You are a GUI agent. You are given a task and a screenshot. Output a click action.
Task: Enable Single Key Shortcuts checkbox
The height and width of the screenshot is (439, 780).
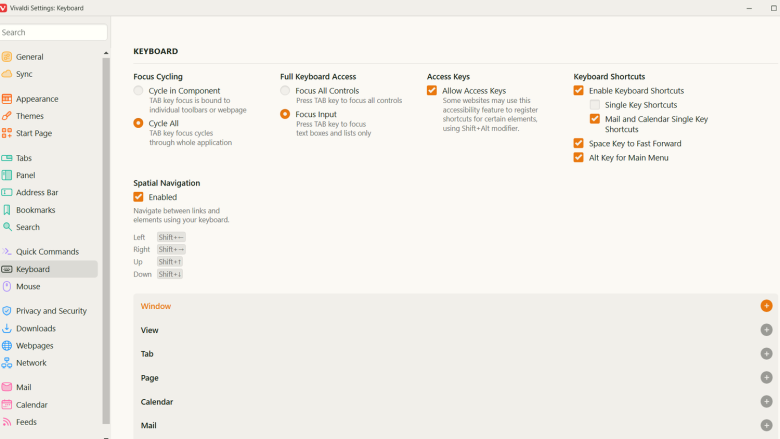click(595, 105)
